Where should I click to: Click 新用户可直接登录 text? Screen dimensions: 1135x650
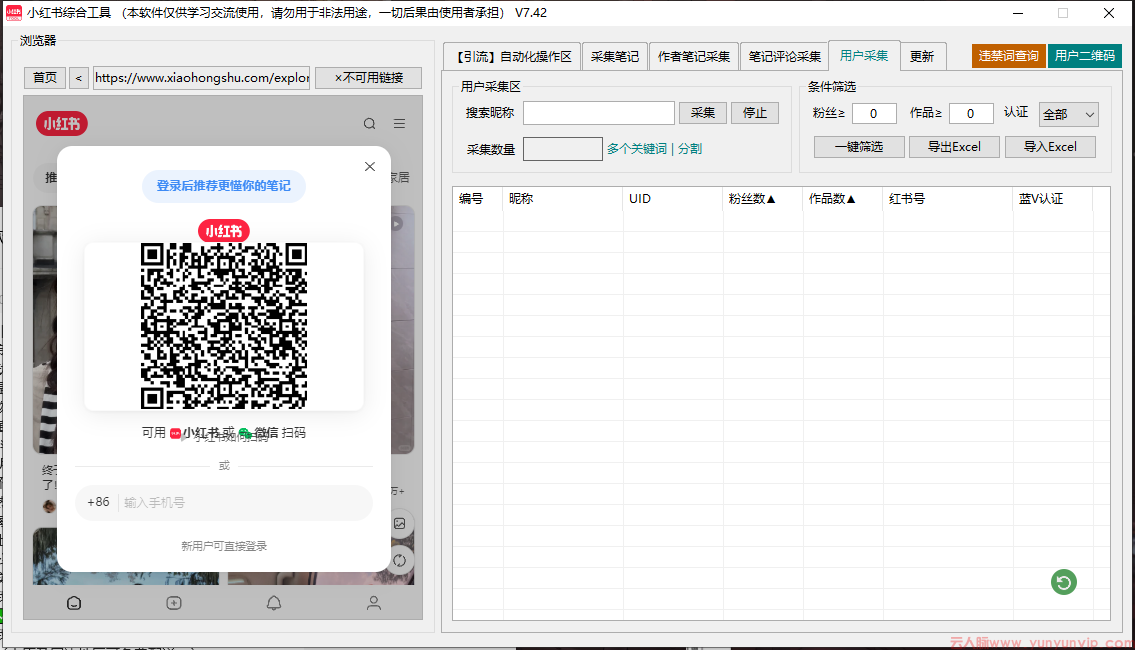(224, 546)
